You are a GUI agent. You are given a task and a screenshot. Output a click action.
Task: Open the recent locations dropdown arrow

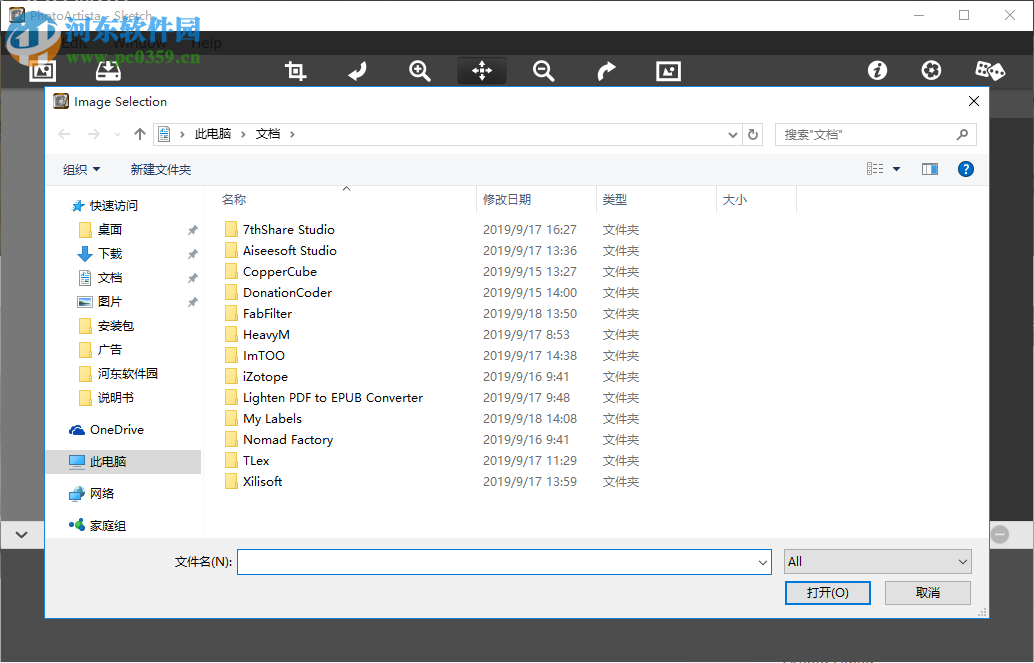(117, 135)
